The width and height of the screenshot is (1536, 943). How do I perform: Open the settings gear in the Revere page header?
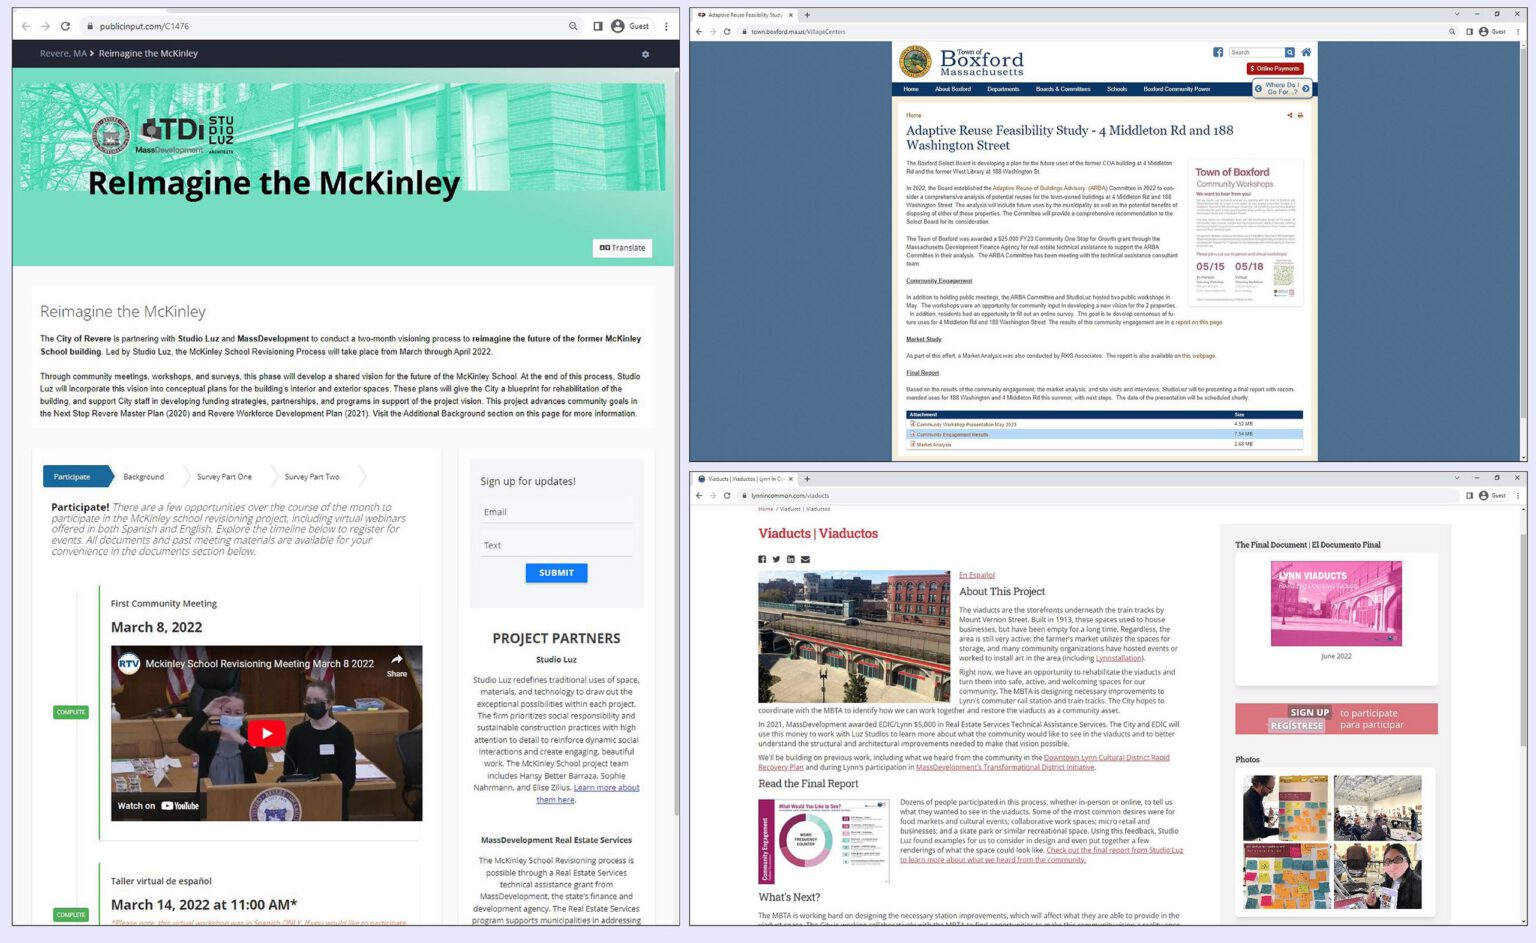(x=645, y=54)
